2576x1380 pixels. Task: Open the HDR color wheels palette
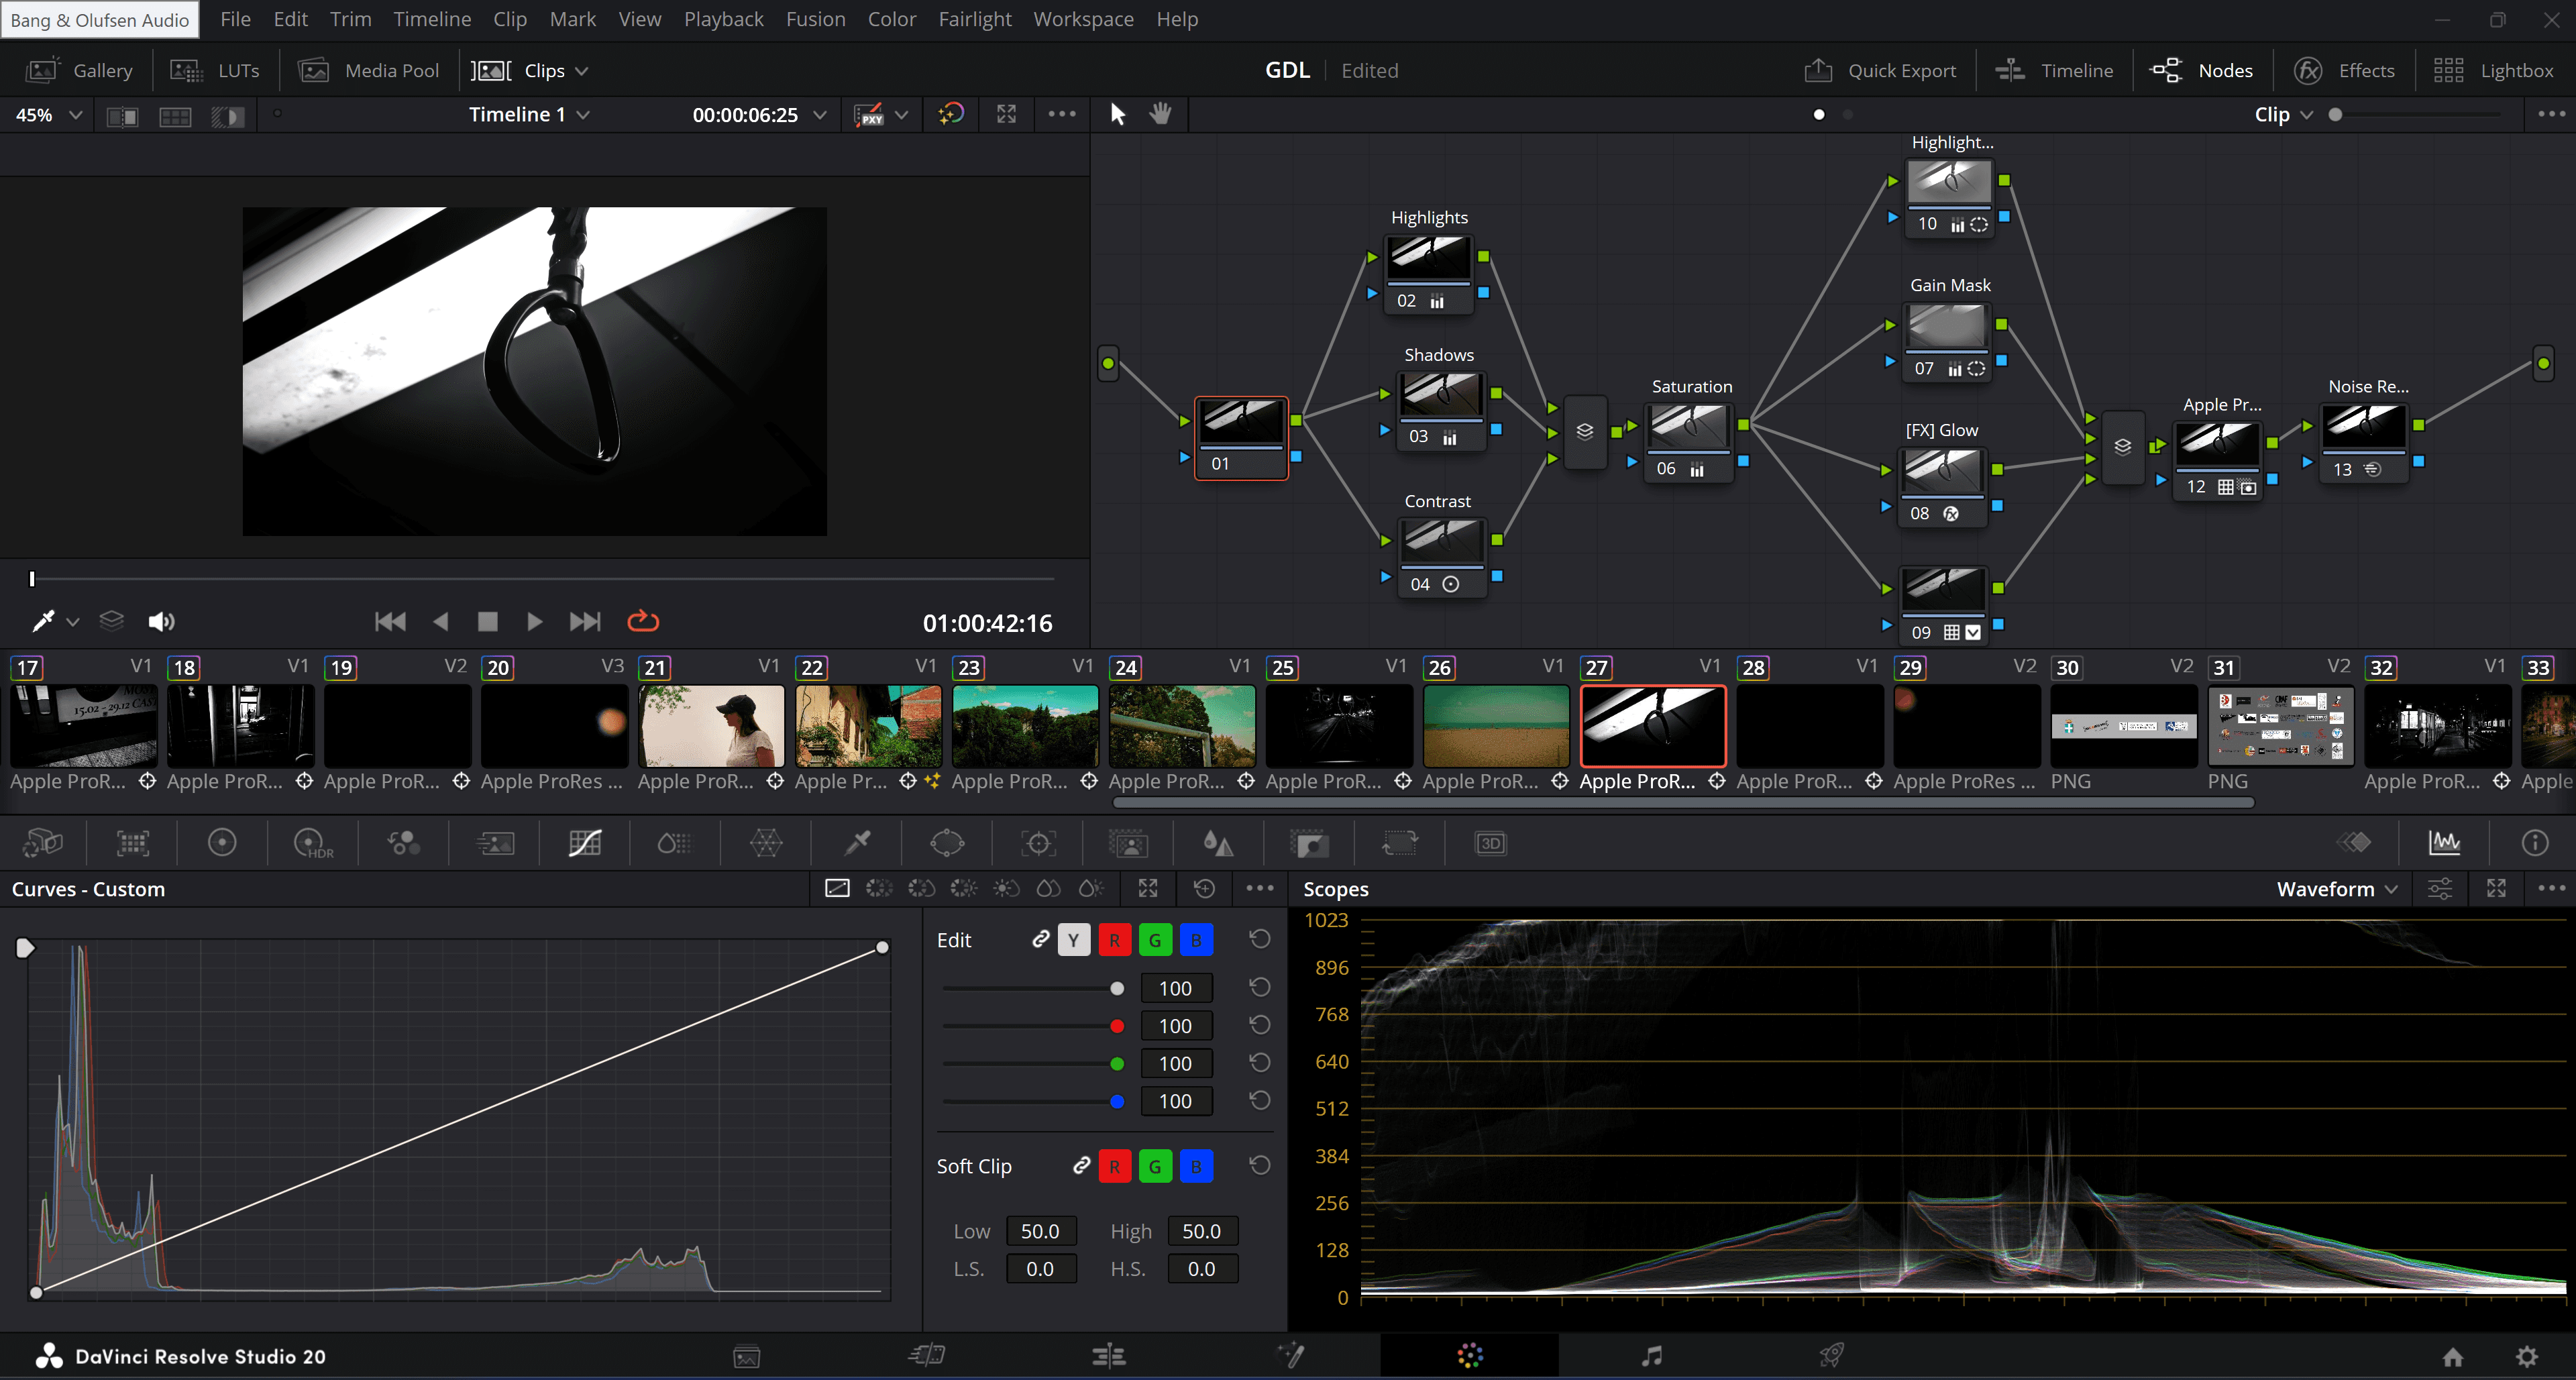(x=312, y=843)
